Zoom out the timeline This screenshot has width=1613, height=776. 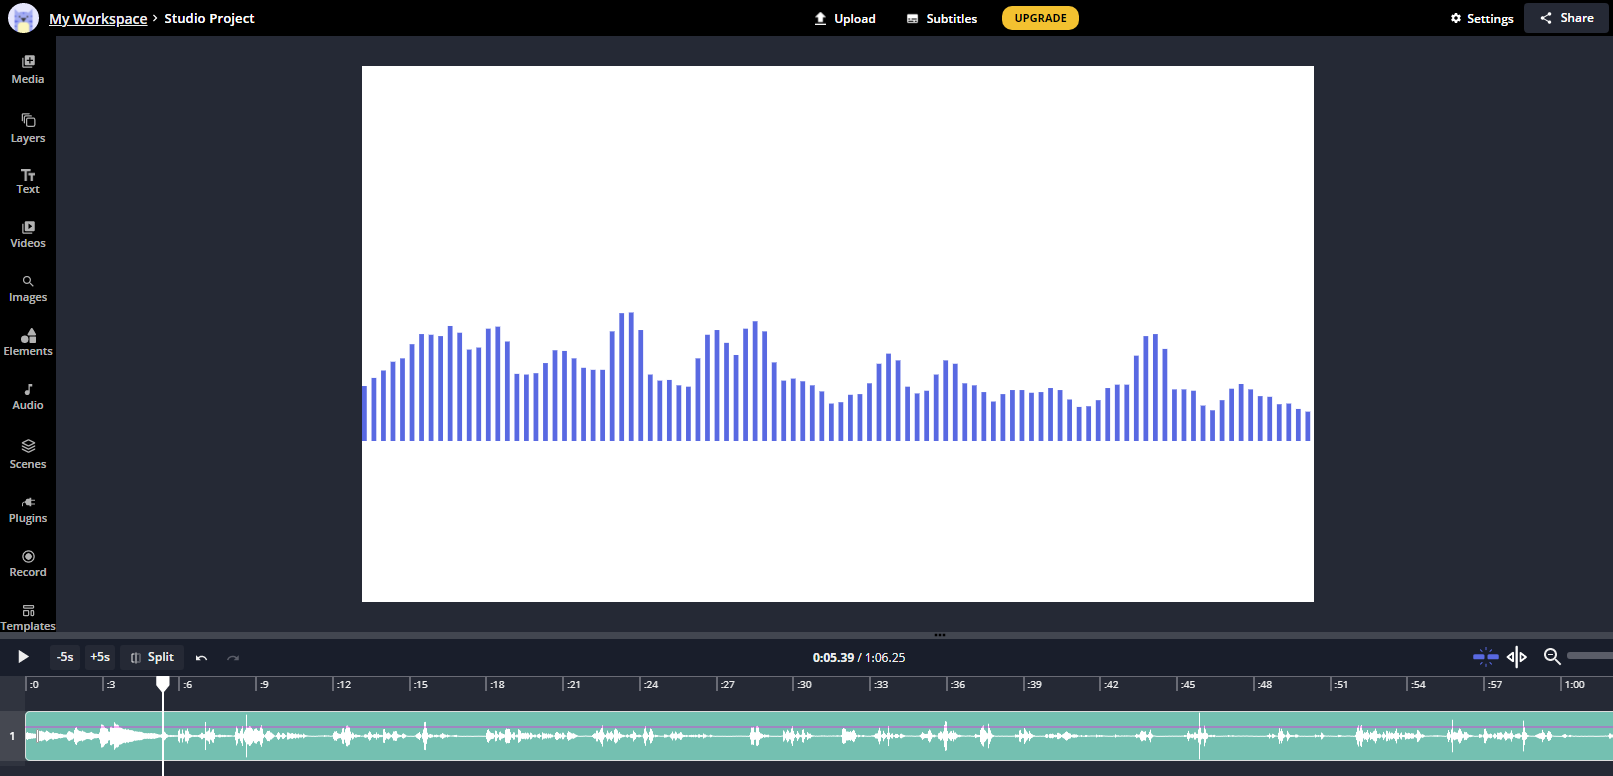1552,657
